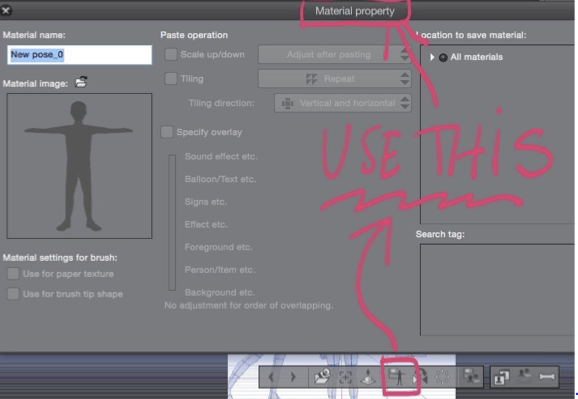Click the 'Person/Item etc.' overlay label
The width and height of the screenshot is (578, 399).
coord(220,270)
